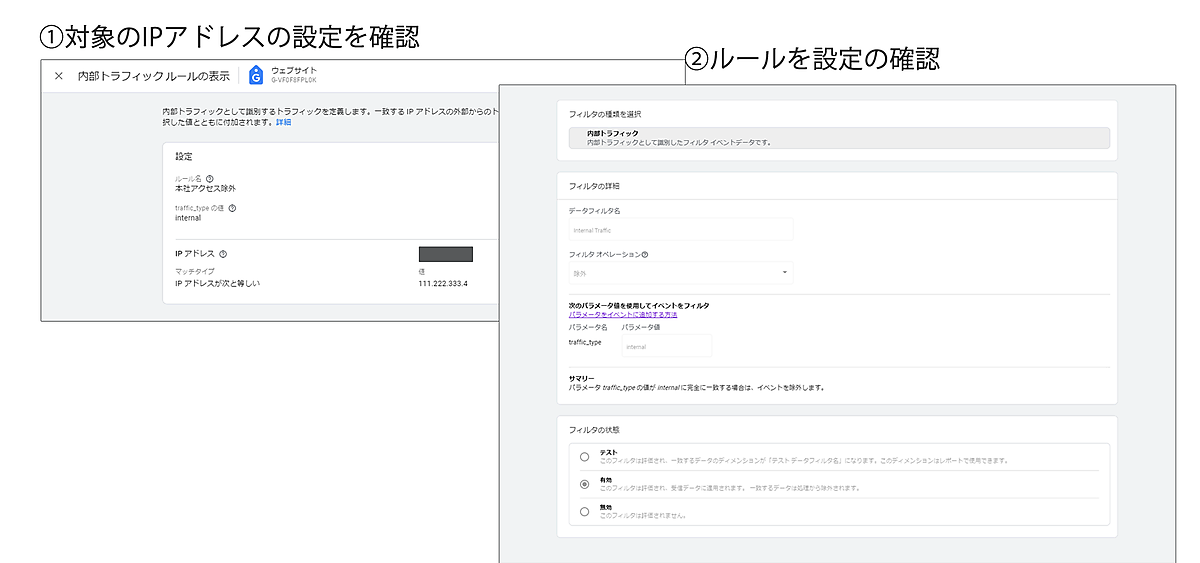The height and width of the screenshot is (563, 1200).
Task: Open the フィルタ オペレーション dropdown arrow
Action: [784, 272]
